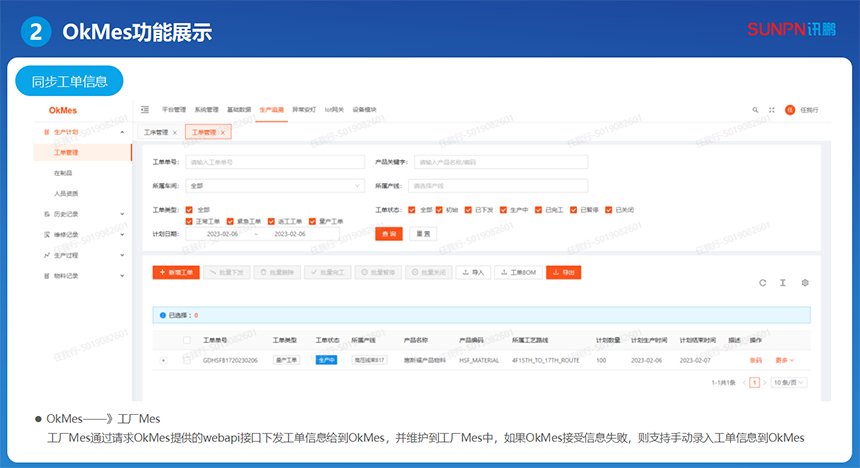
Task: Open the 所属车间 dropdown
Action: point(275,185)
